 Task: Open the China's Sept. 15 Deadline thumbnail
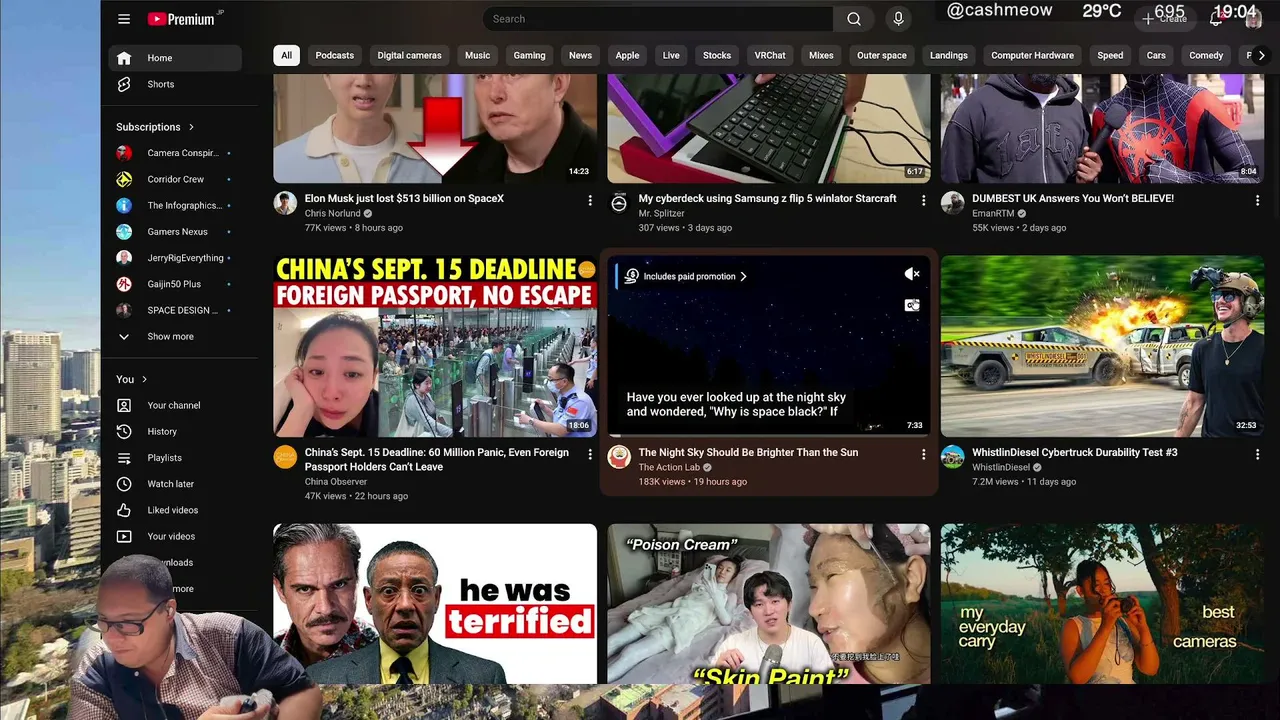click(435, 346)
